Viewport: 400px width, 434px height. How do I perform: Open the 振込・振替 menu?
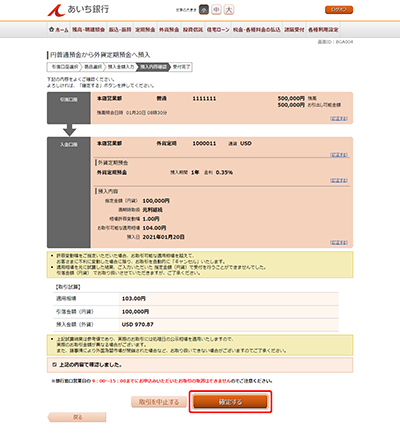[120, 30]
